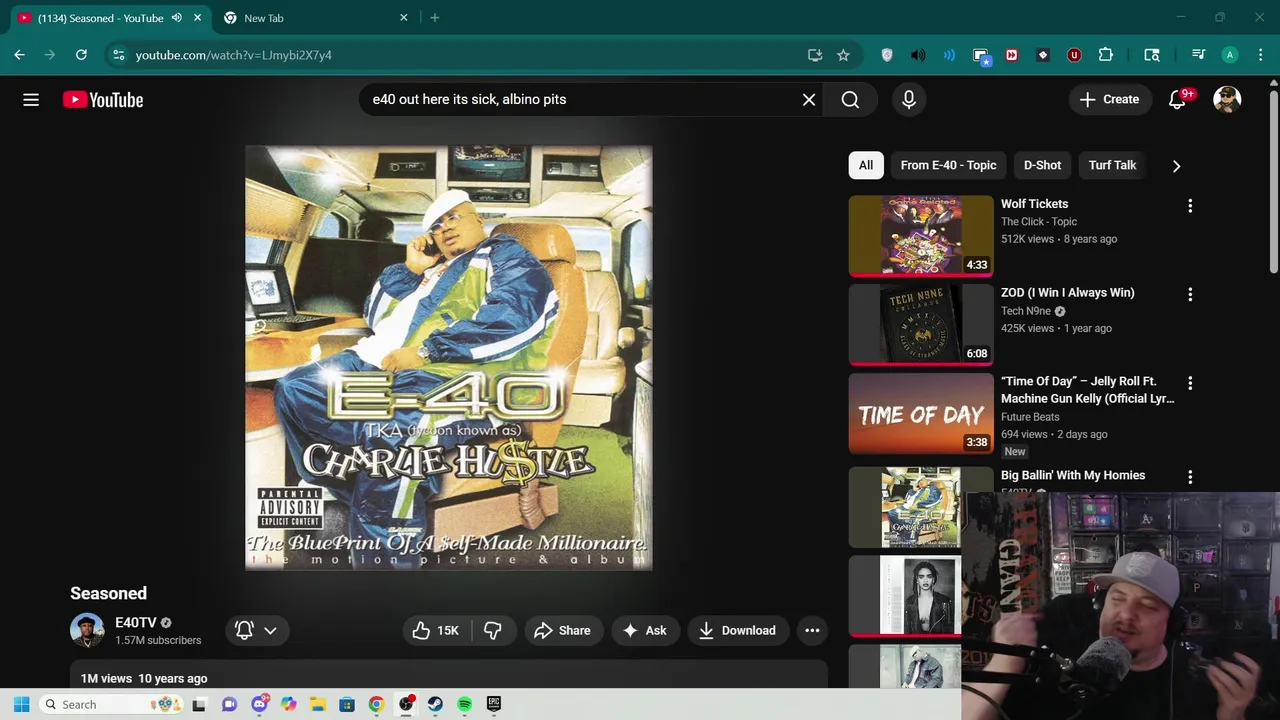Select the D-Shot filter chip
This screenshot has height=720, width=1280.
click(1042, 165)
